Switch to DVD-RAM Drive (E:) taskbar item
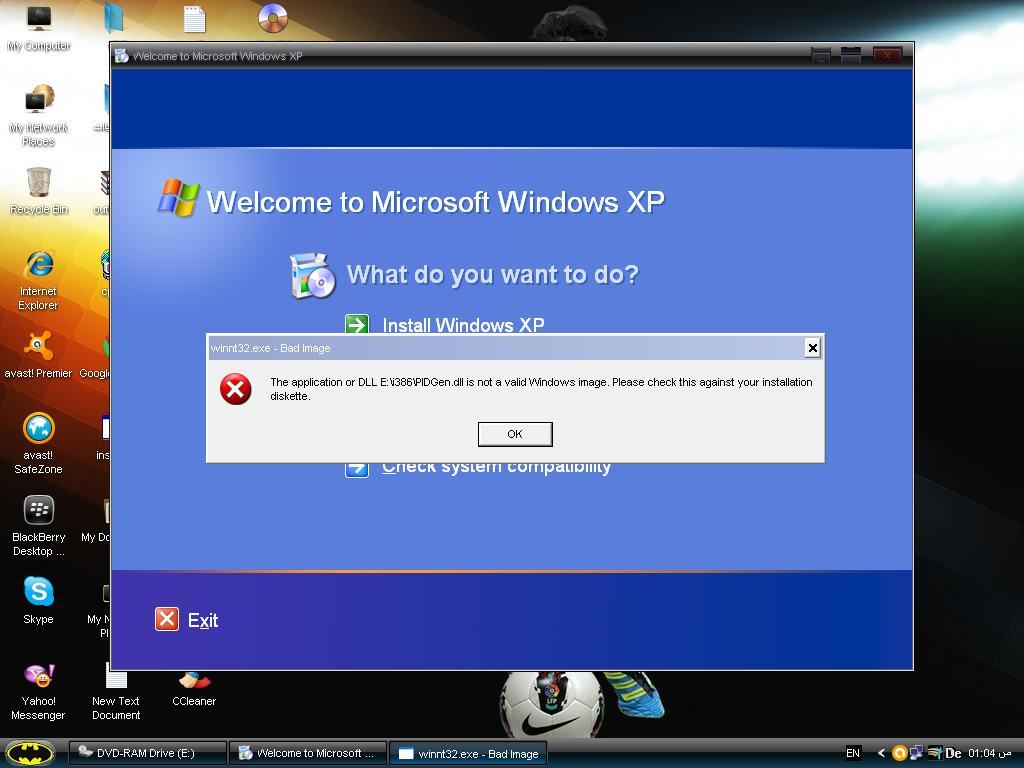Viewport: 1024px width, 768px height. pyautogui.click(x=148, y=753)
